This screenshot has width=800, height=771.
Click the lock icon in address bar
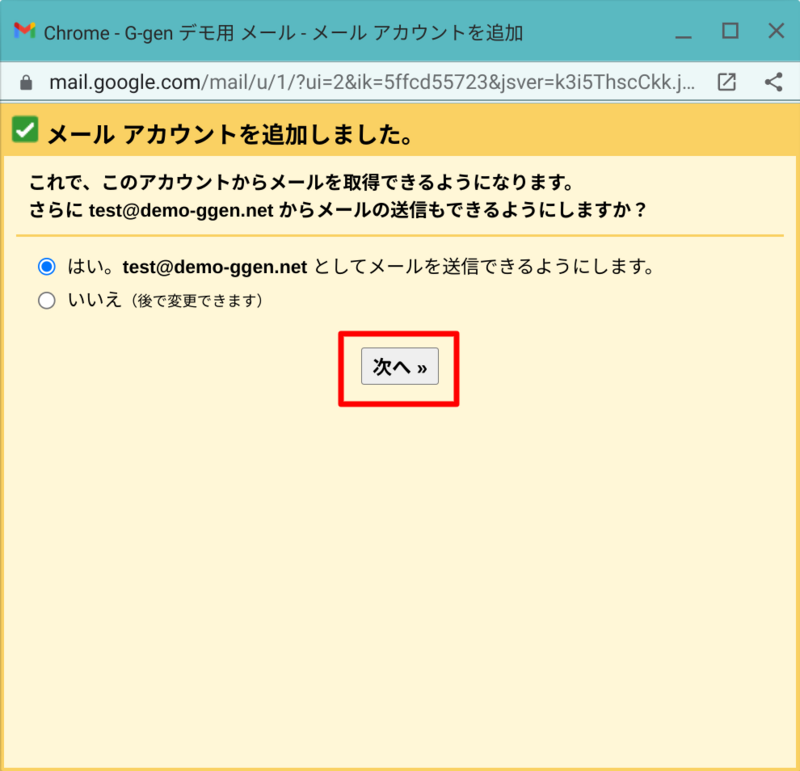[x=26, y=82]
